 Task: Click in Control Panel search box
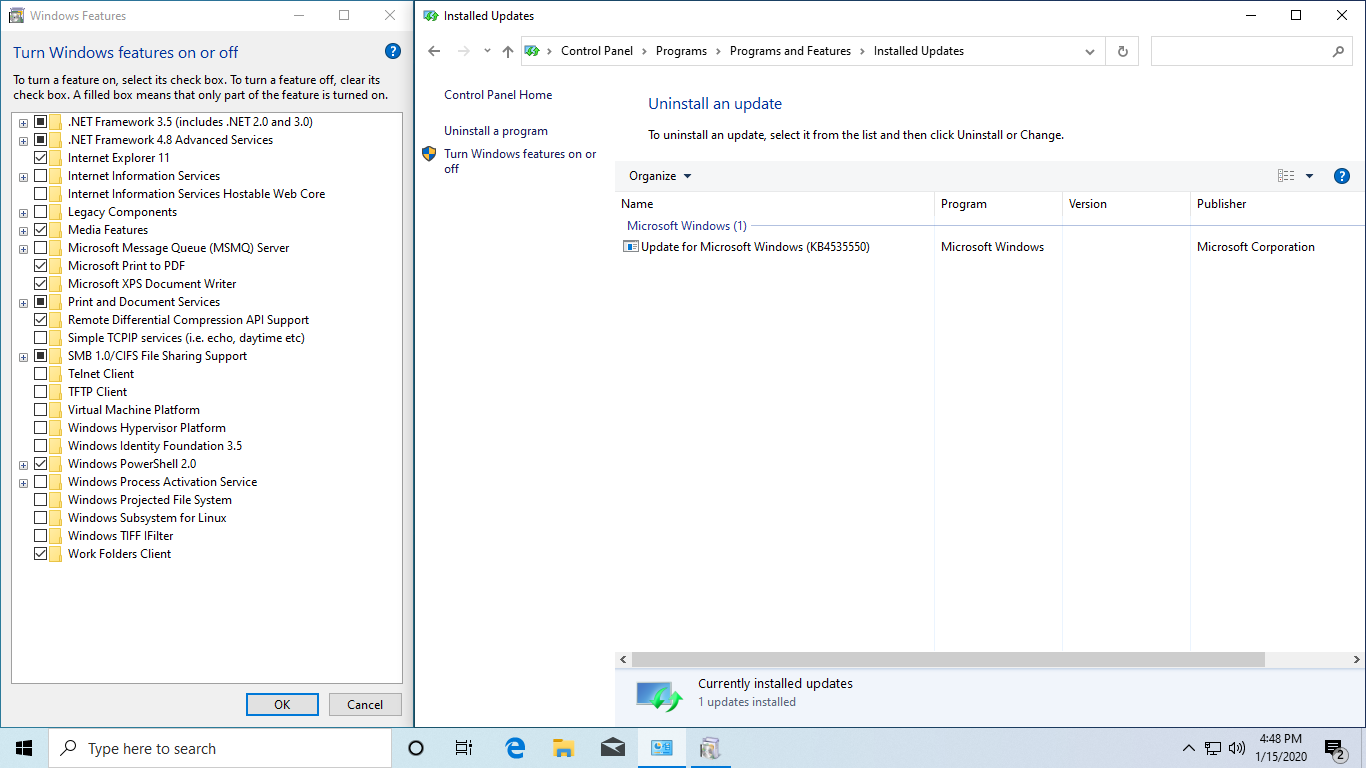point(1241,51)
